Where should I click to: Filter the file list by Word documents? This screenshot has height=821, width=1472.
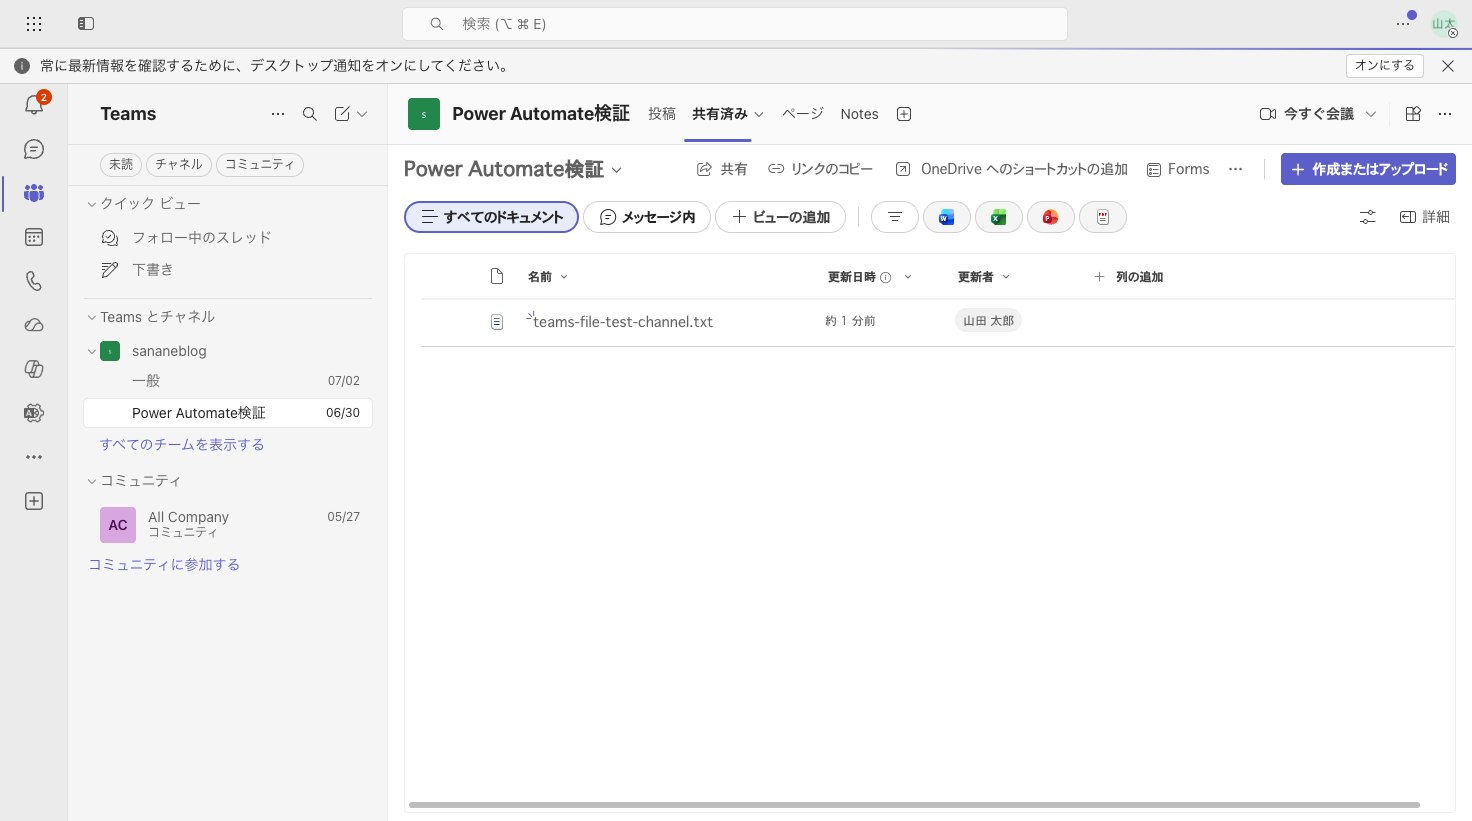tap(947, 217)
